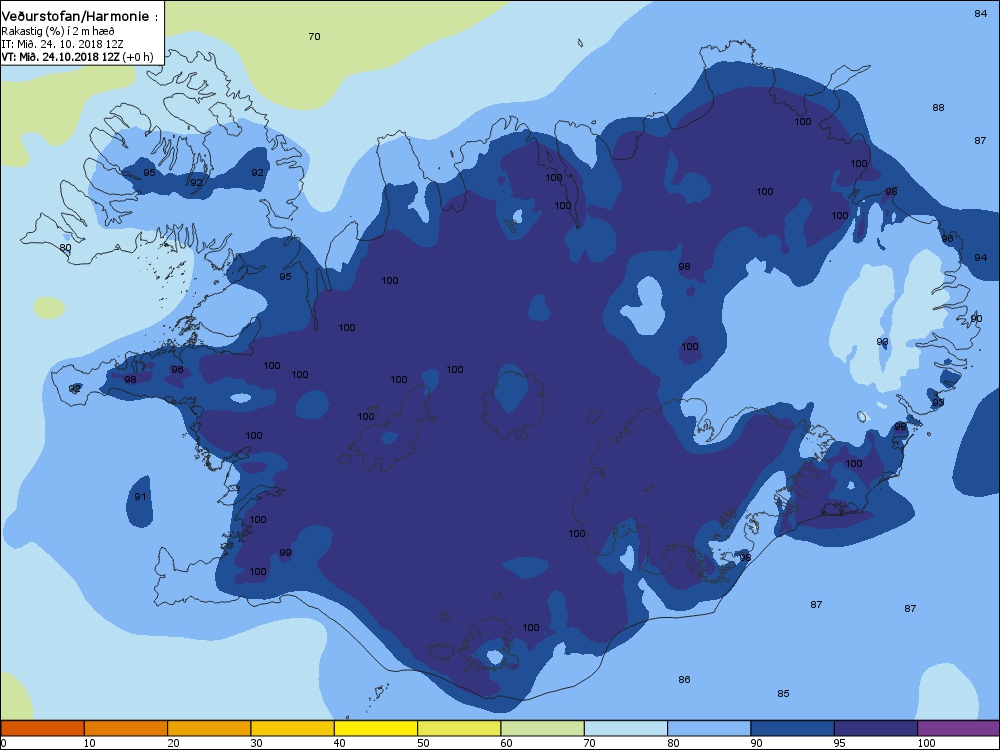Viewport: 1000px width, 750px height.
Task: Click the 'Veðurstofan/Harmonie' title text
Action: [76, 17]
